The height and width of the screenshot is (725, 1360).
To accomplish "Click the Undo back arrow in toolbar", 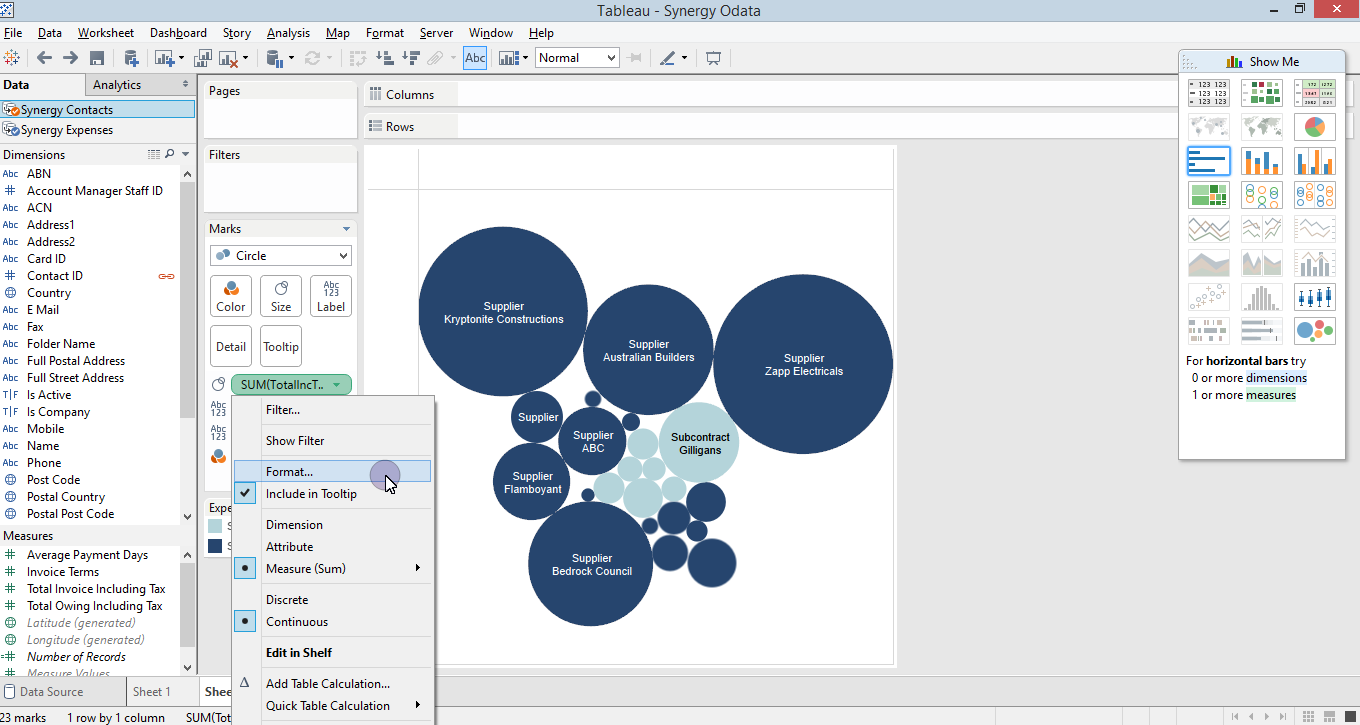I will 44,58.
